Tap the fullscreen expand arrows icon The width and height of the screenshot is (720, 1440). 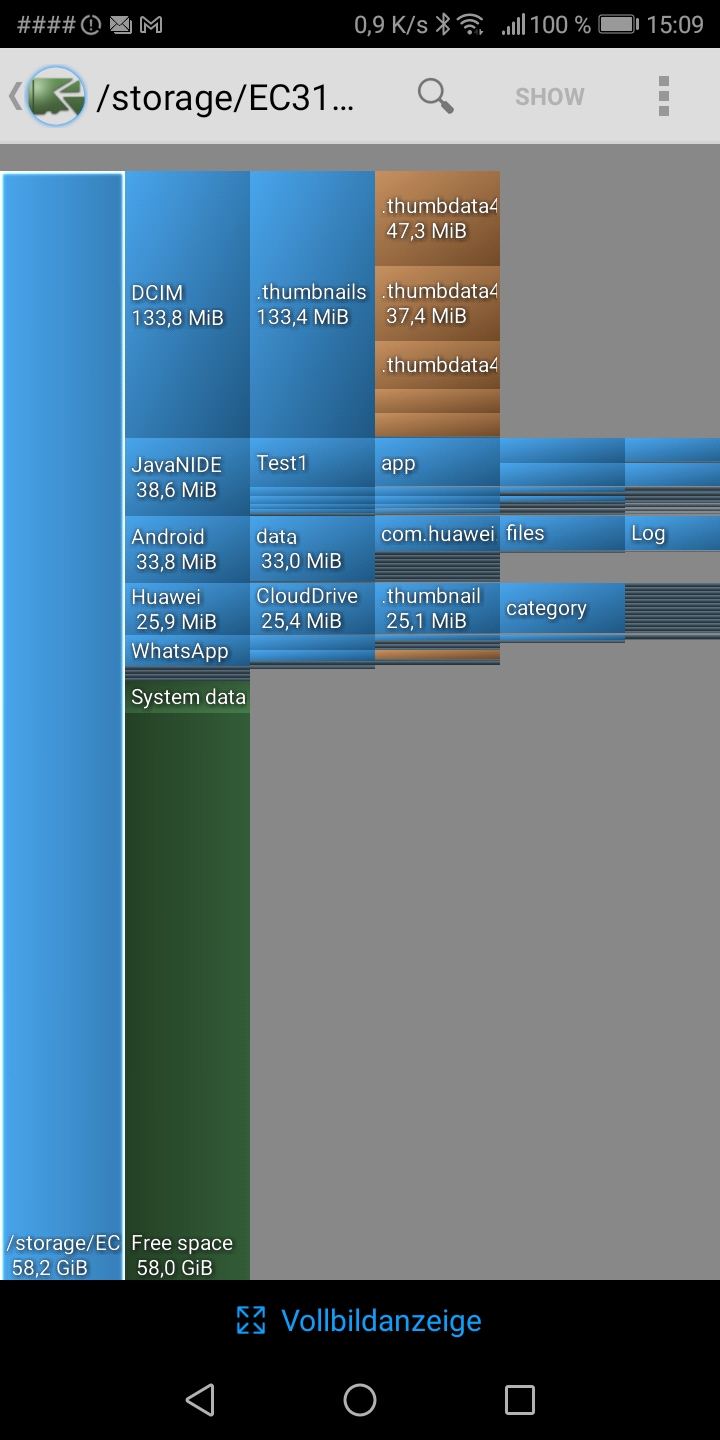coord(251,1321)
